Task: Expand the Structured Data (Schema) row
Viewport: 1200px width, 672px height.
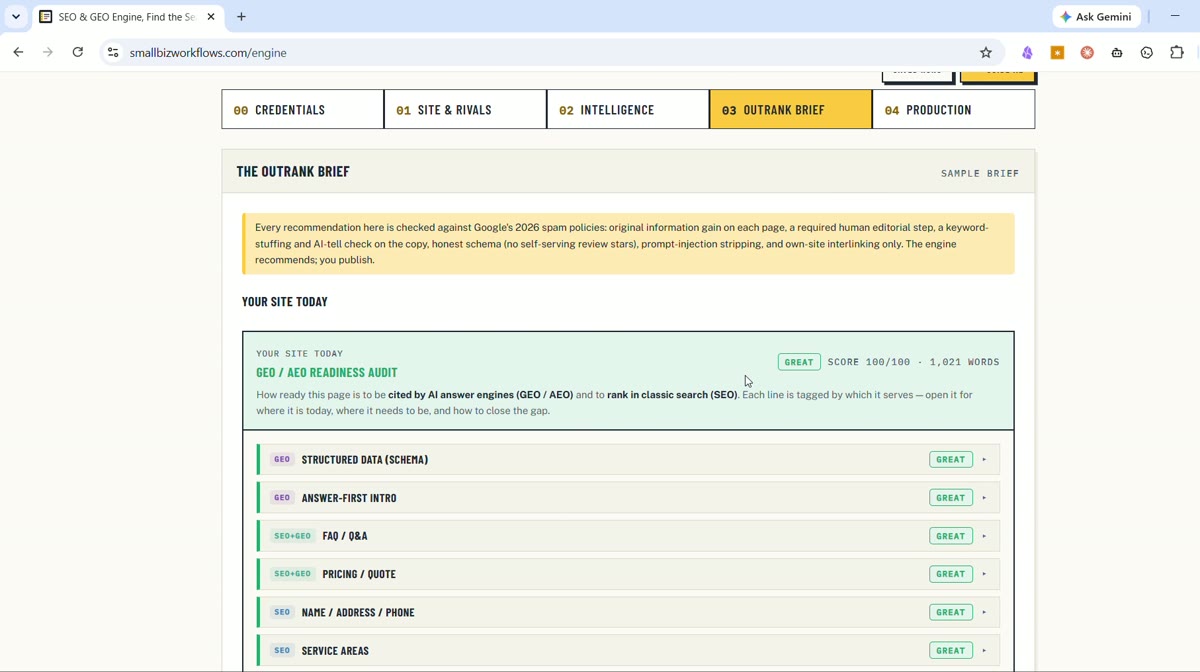Action: pyautogui.click(x=628, y=460)
